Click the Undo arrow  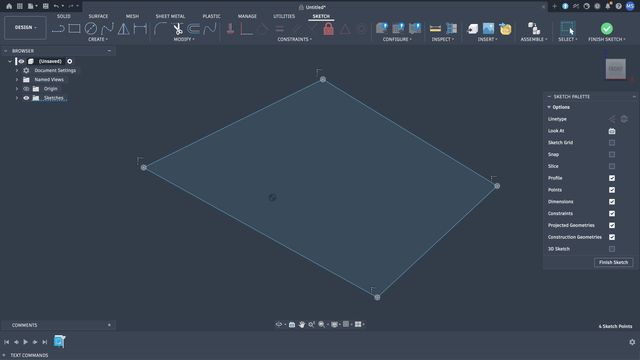pyautogui.click(x=56, y=6)
